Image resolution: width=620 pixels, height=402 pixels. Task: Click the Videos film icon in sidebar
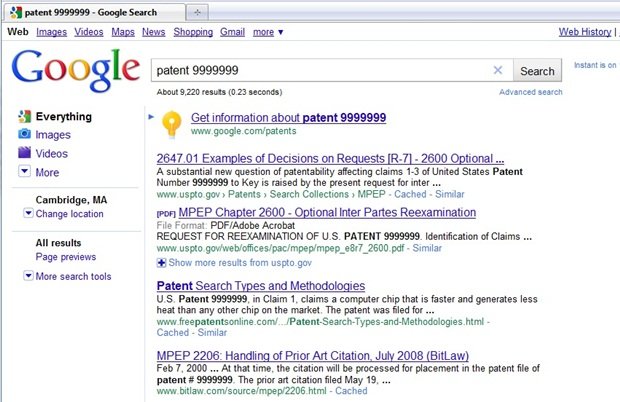(x=25, y=153)
